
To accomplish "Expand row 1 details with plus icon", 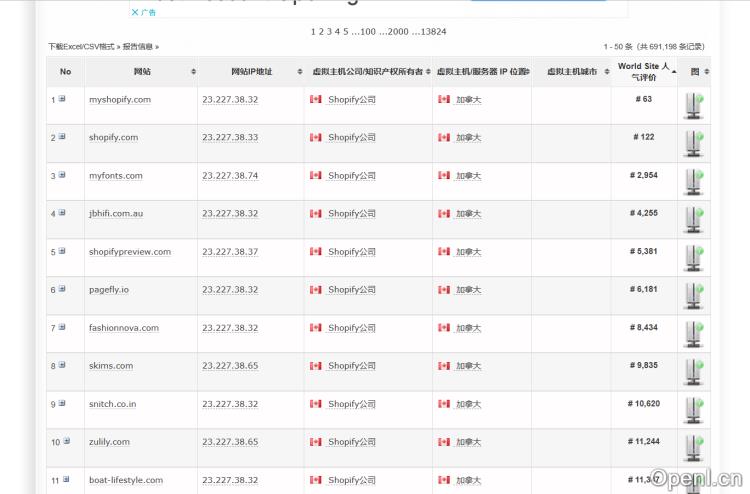I will click(62, 99).
